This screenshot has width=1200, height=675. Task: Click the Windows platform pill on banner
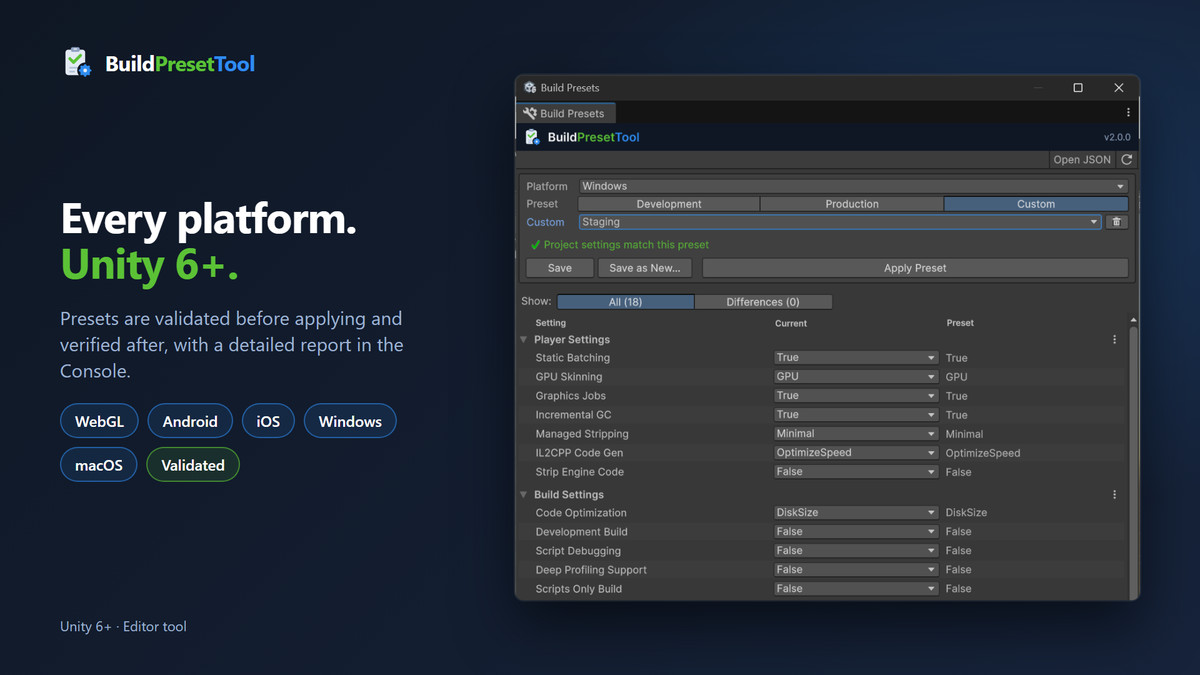click(x=350, y=421)
